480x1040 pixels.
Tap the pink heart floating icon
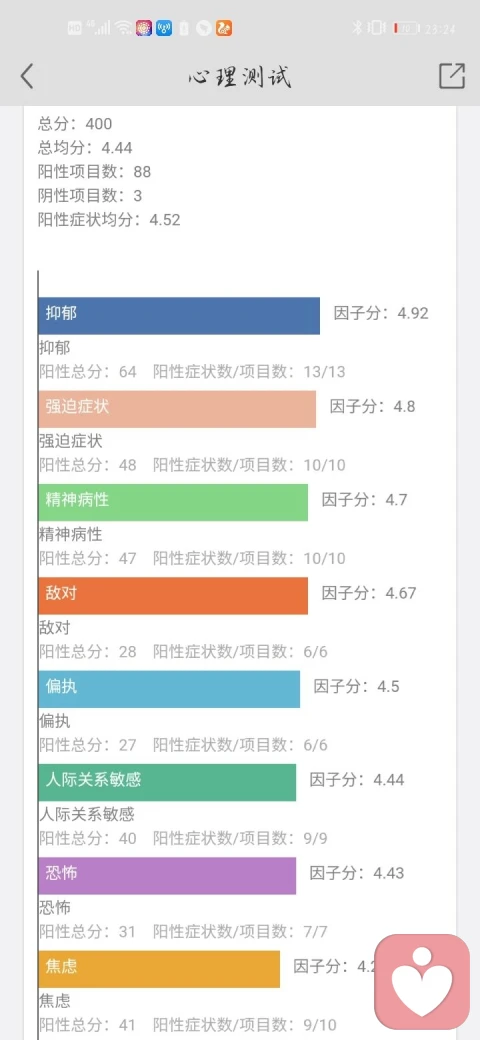click(422, 982)
